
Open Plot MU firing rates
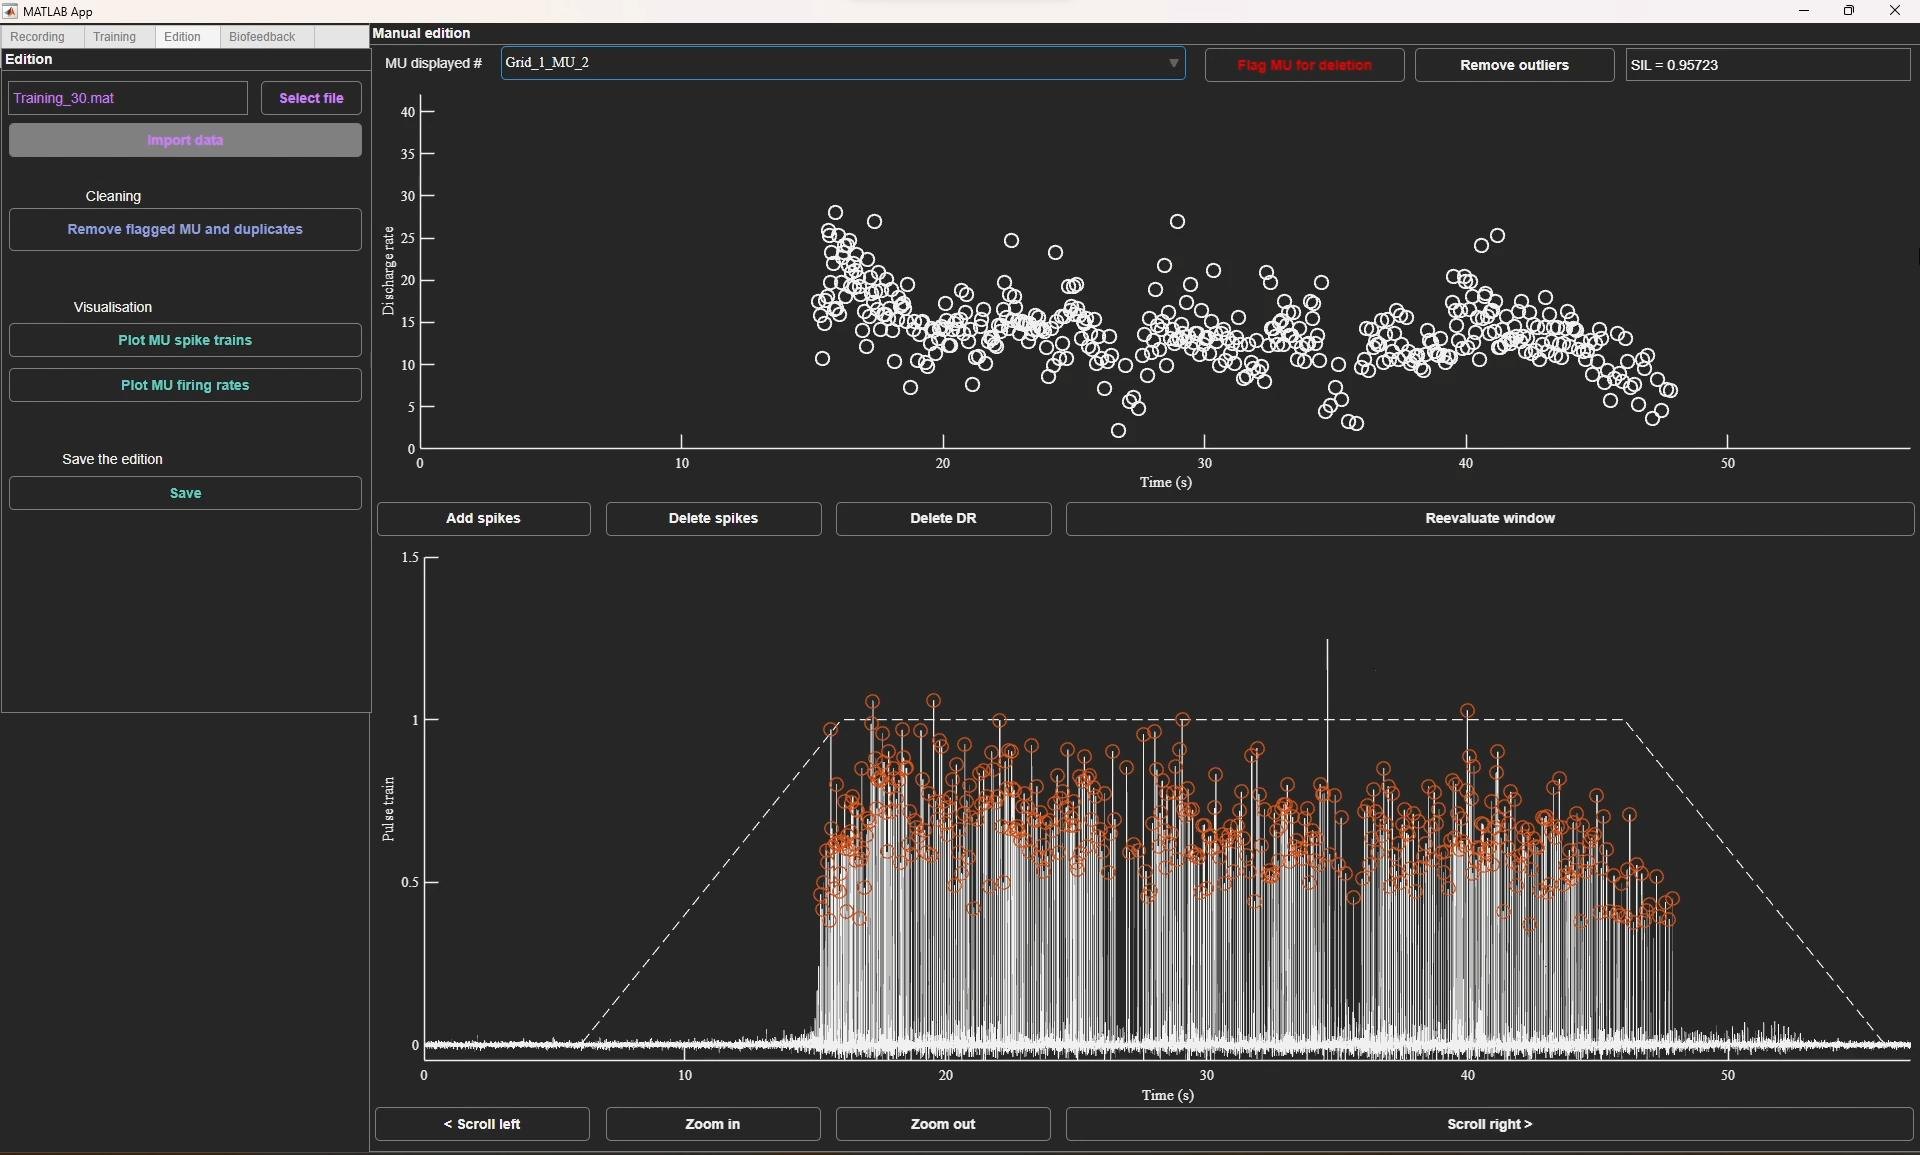click(185, 386)
